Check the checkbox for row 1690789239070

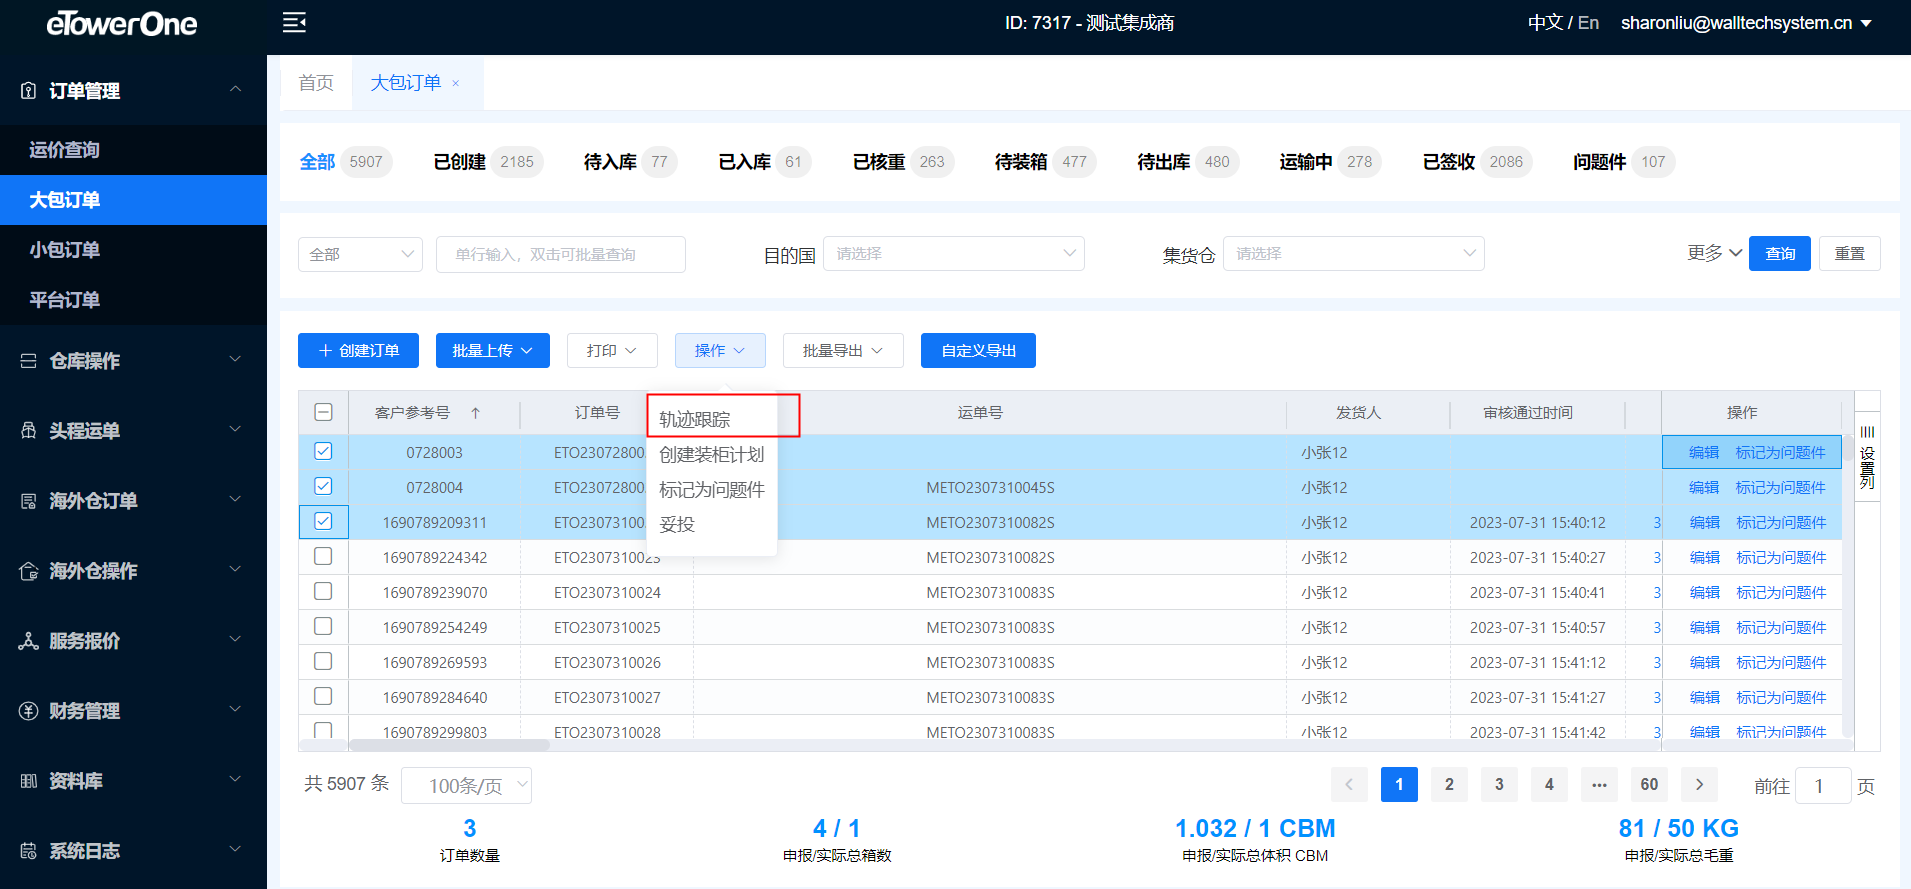click(323, 591)
